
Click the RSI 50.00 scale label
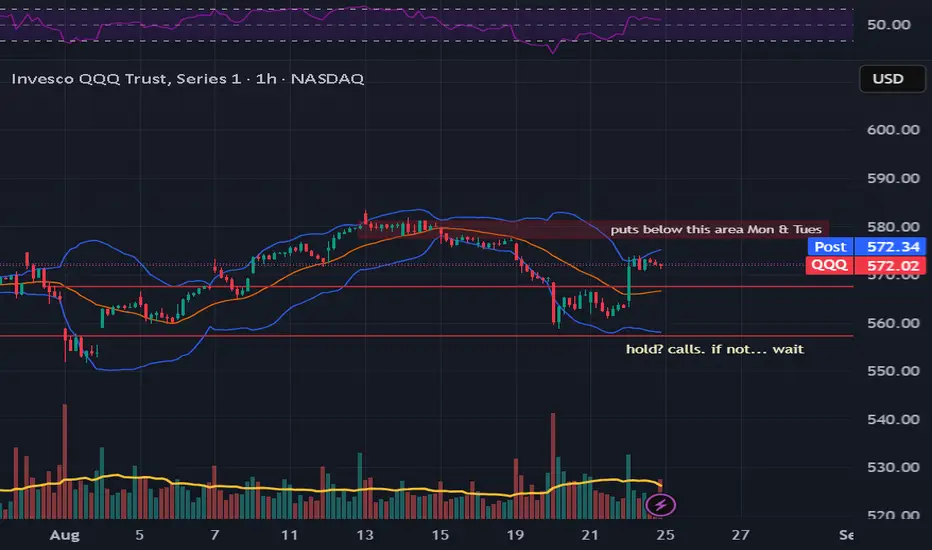click(889, 24)
